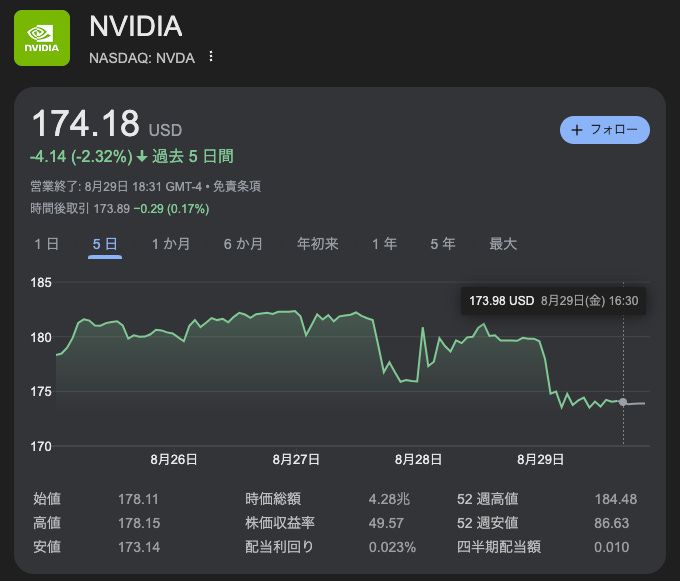Click the 始値 value 178.11
The height and width of the screenshot is (581, 680).
point(138,499)
